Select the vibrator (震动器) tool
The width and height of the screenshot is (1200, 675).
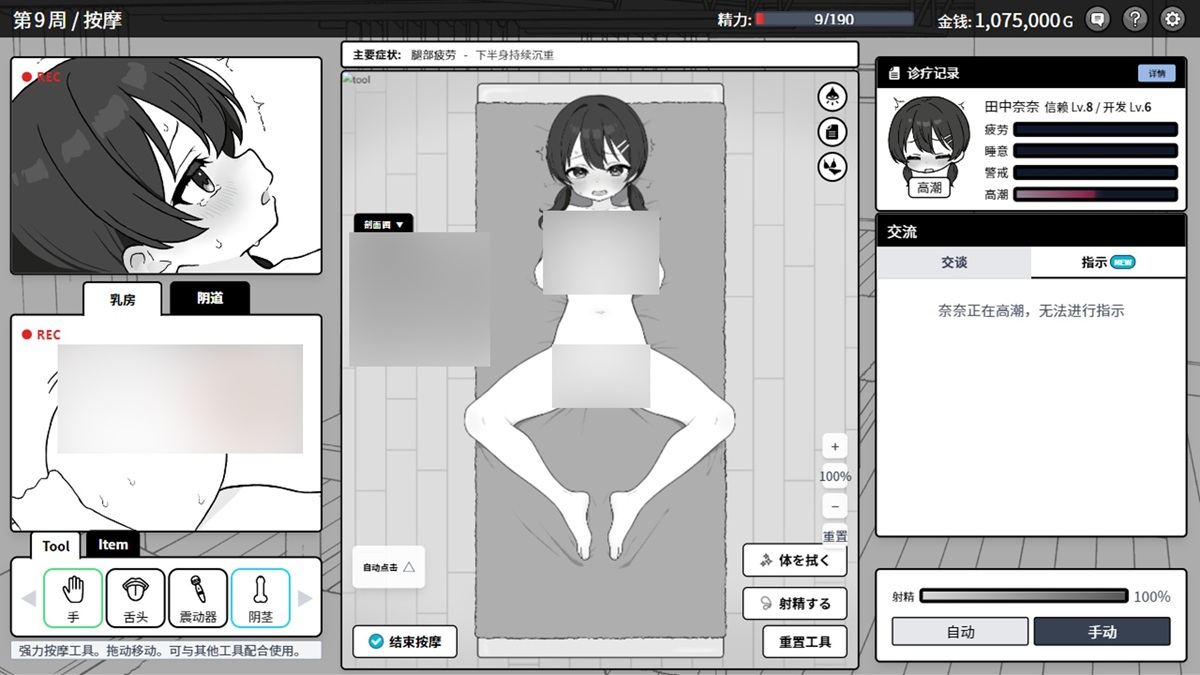198,597
